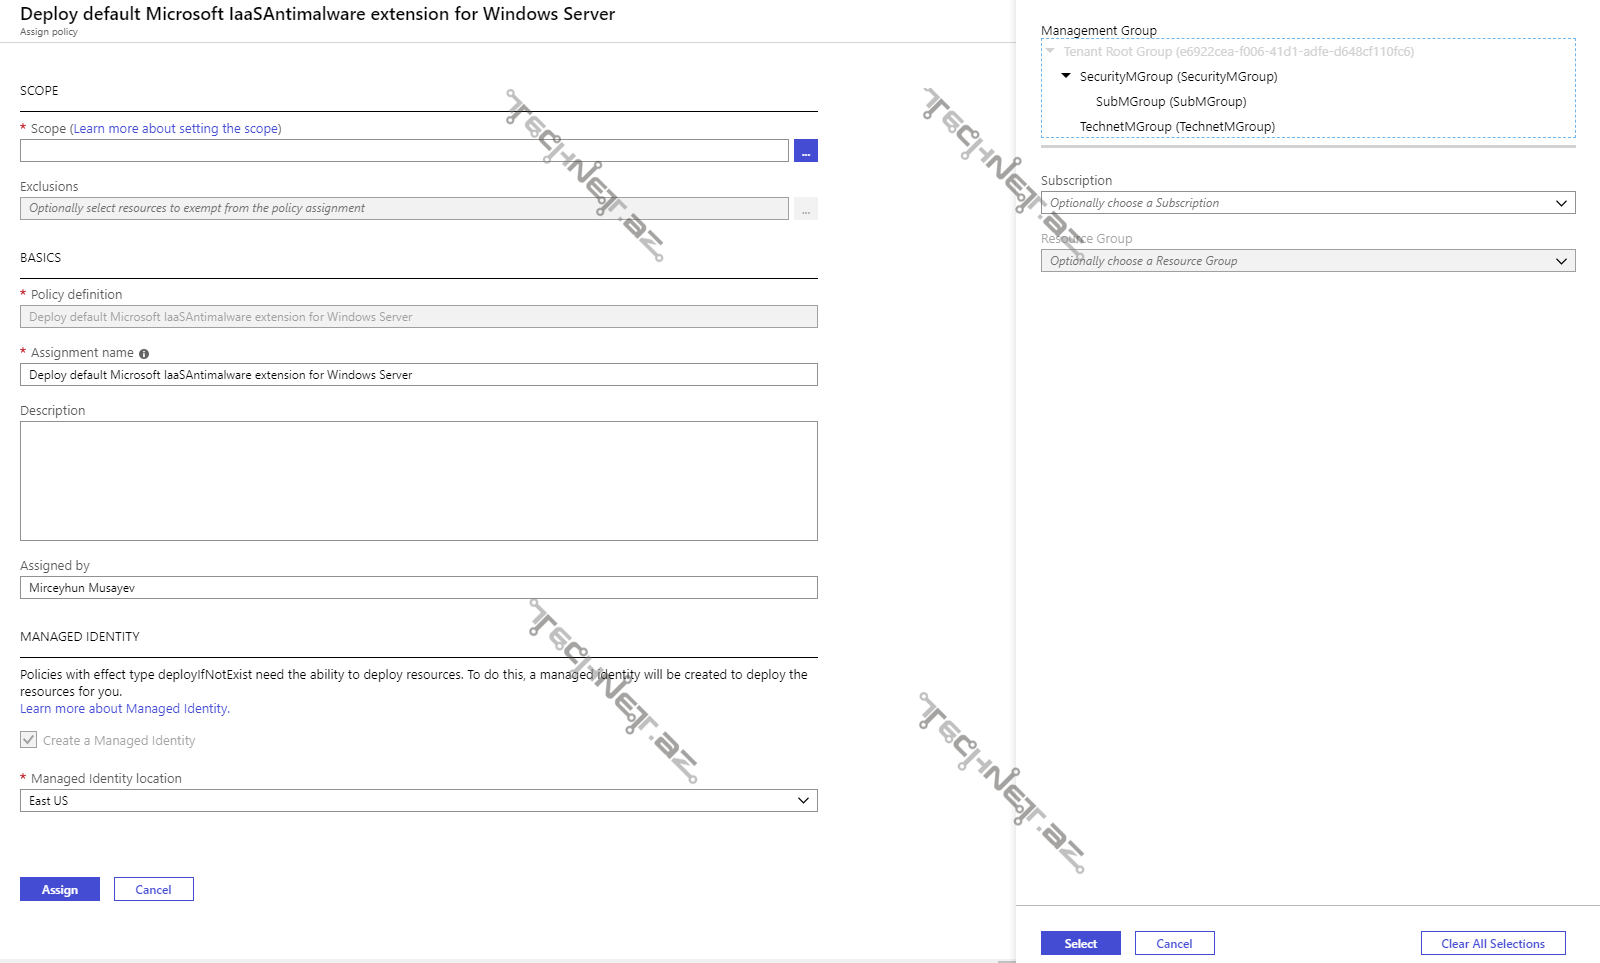This screenshot has height=963, width=1600.
Task: Cancel the scope selection panel
Action: pyautogui.click(x=1174, y=944)
